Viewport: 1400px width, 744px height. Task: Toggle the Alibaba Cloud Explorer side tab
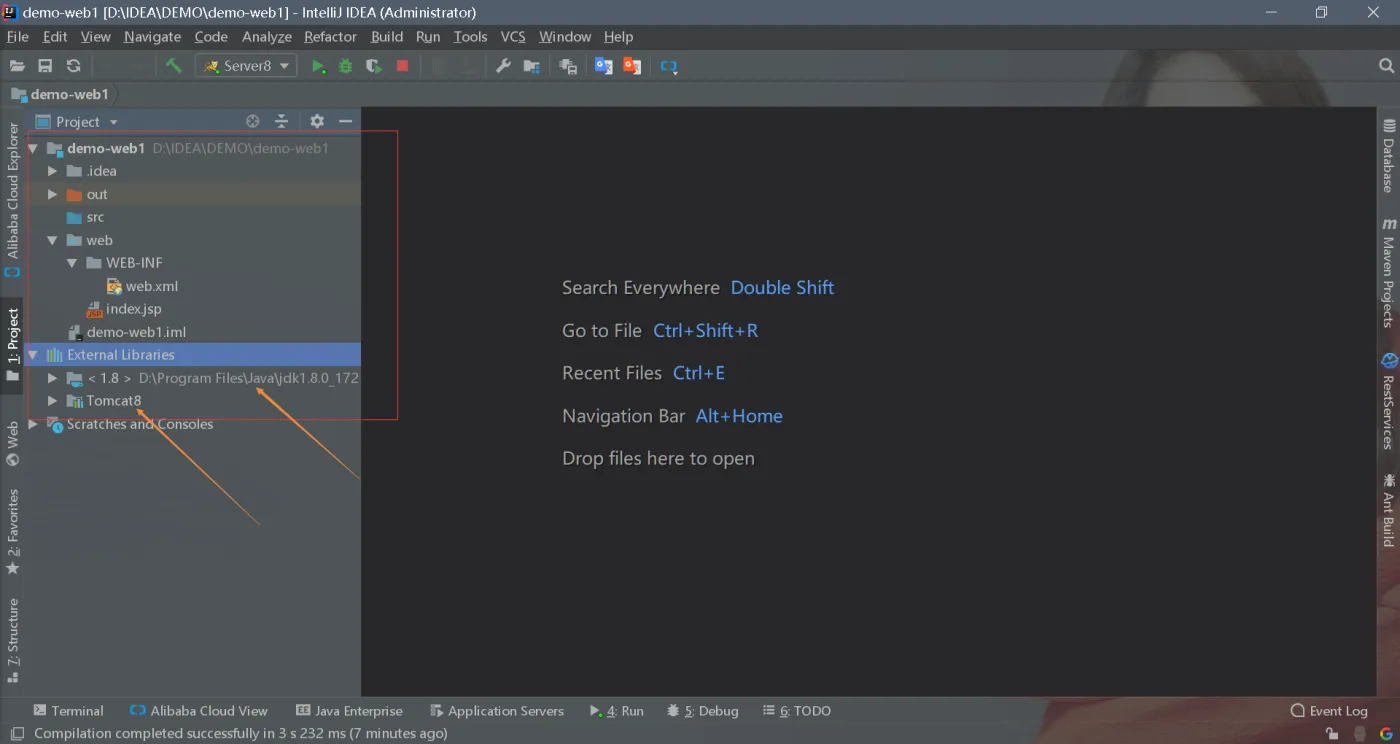click(x=12, y=200)
